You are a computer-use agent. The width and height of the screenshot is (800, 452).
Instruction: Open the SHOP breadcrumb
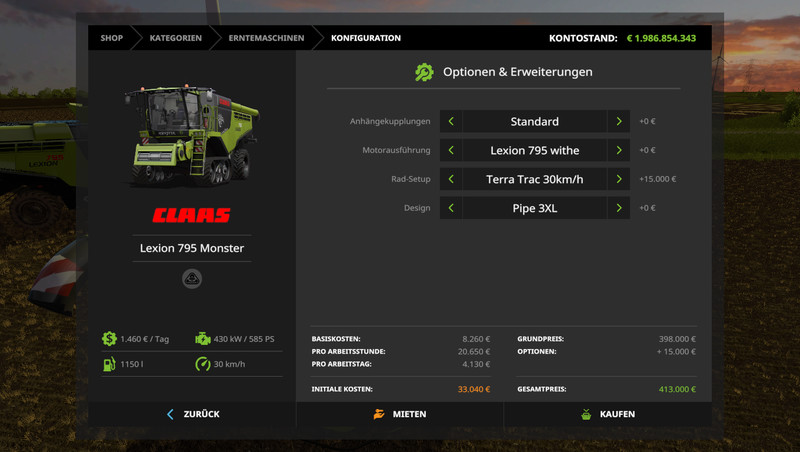coord(111,38)
